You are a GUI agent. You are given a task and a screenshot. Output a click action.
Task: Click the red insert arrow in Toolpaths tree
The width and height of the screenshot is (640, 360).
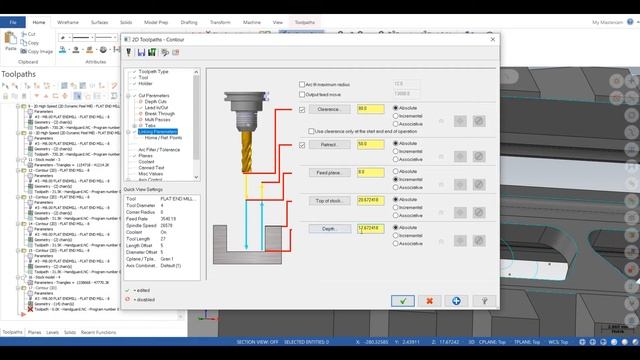point(23,314)
